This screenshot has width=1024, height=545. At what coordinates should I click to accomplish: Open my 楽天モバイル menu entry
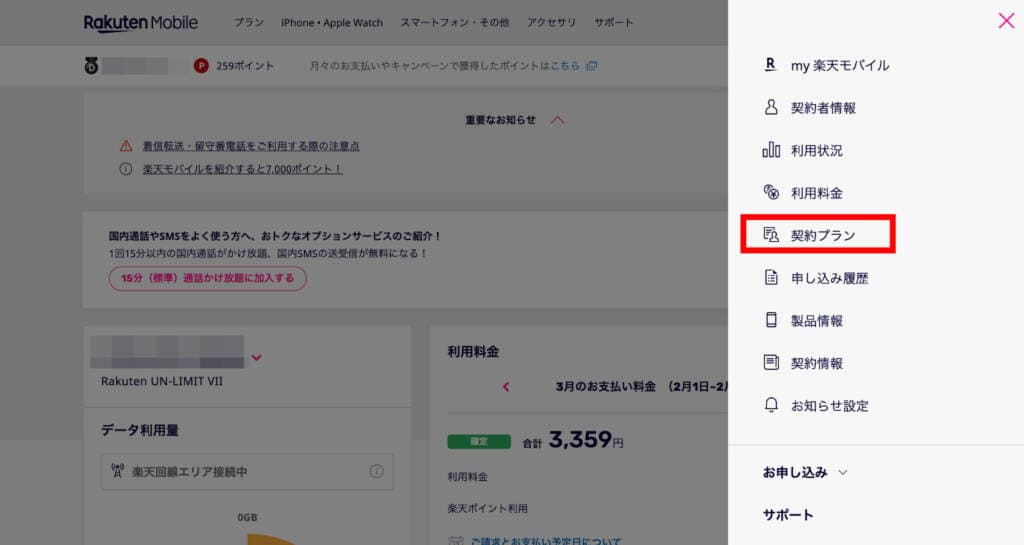pos(840,65)
